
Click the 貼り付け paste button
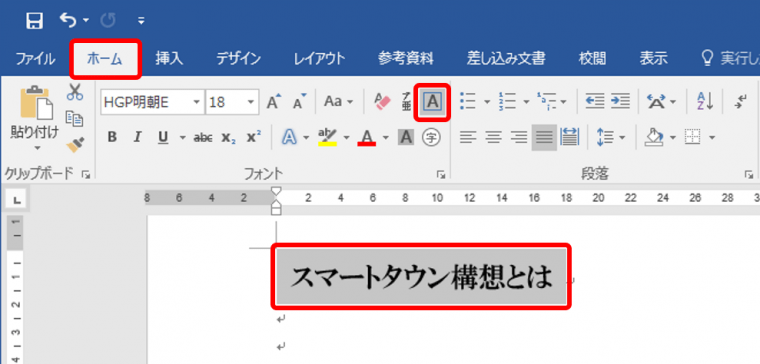(34, 111)
